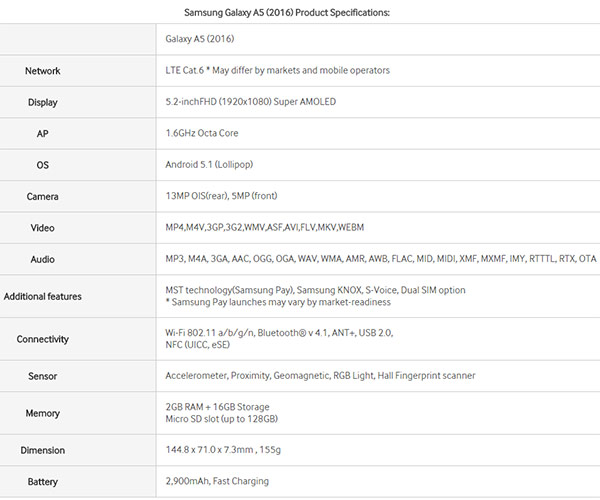Image resolution: width=600 pixels, height=500 pixels.
Task: Select the AP row label
Action: click(x=42, y=134)
